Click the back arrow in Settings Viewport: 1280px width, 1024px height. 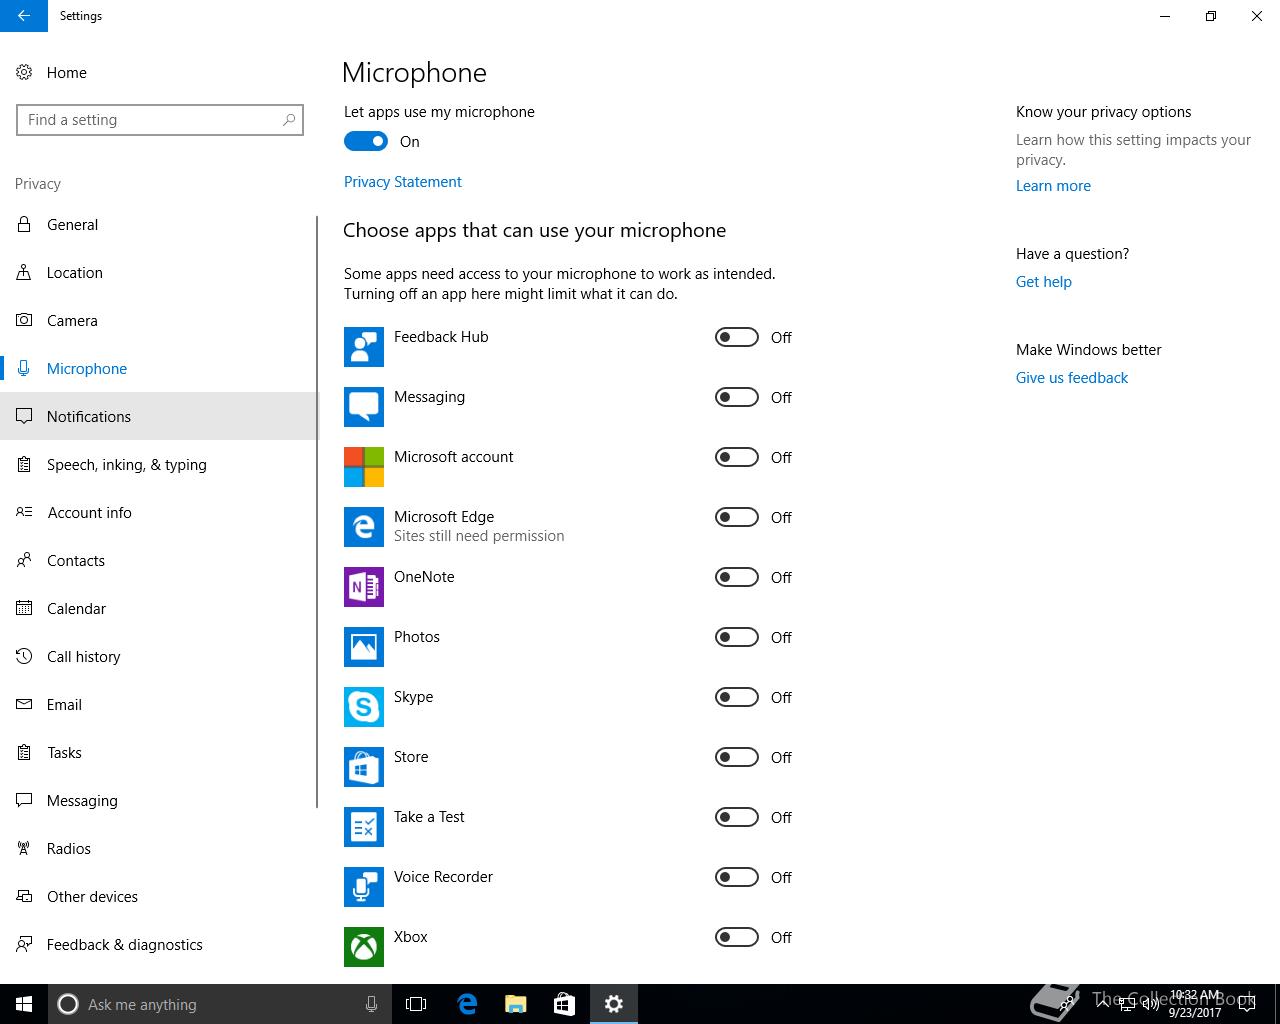click(x=24, y=16)
